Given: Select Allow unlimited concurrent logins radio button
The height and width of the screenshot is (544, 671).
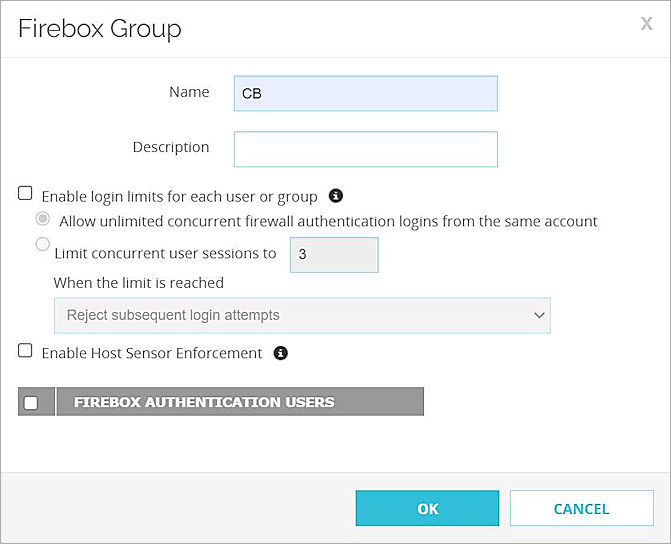Looking at the screenshot, I should [x=43, y=219].
